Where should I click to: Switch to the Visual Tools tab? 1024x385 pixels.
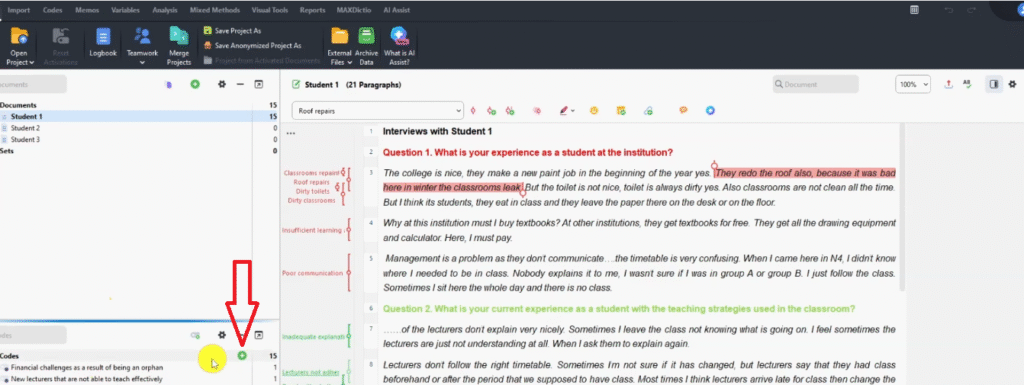click(x=270, y=10)
